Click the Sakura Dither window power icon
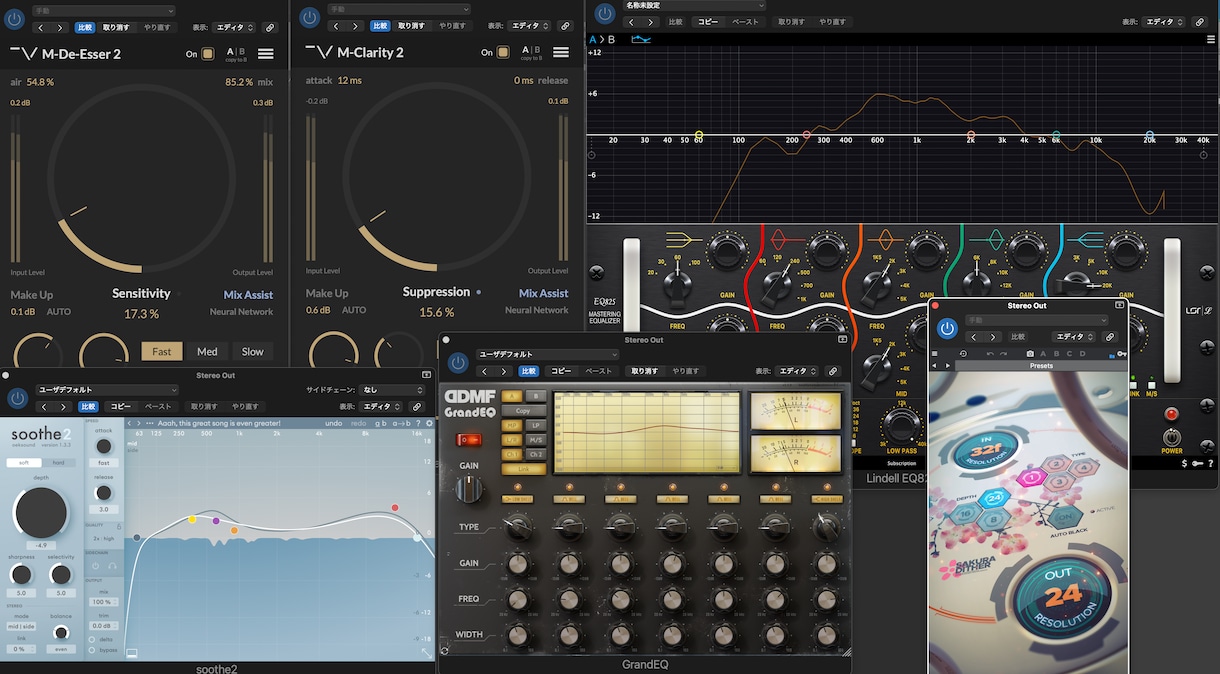 947,328
